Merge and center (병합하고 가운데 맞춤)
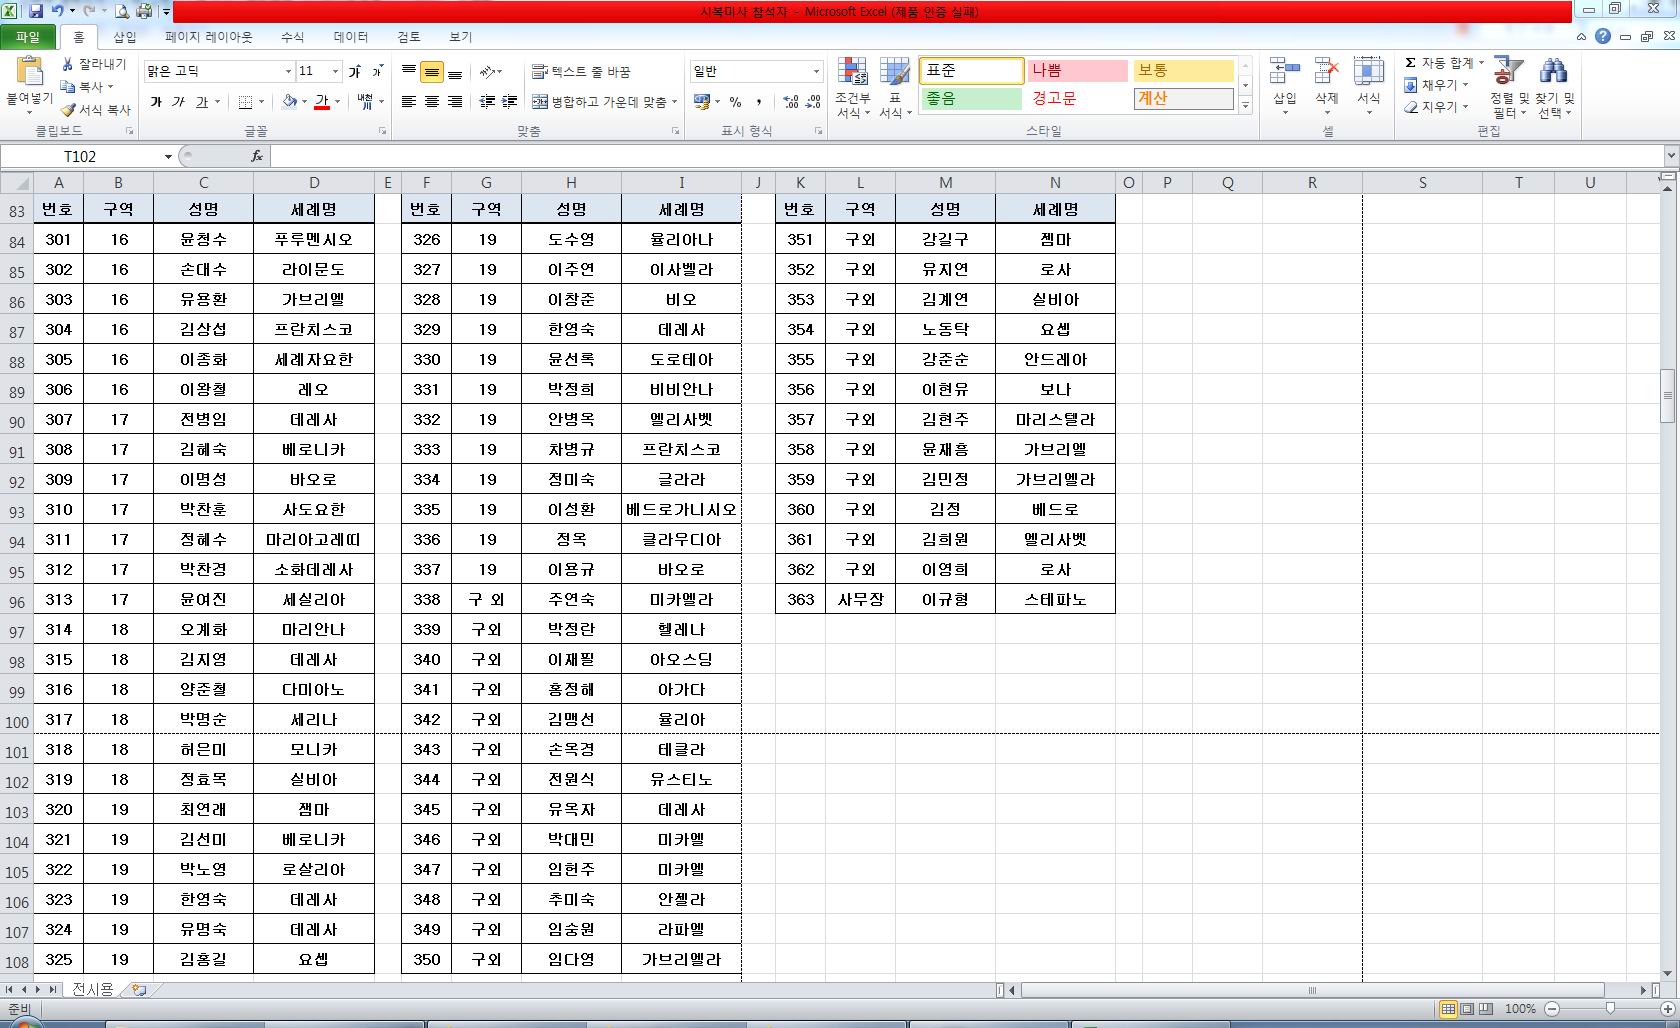The height and width of the screenshot is (1028, 1680). [x=599, y=102]
